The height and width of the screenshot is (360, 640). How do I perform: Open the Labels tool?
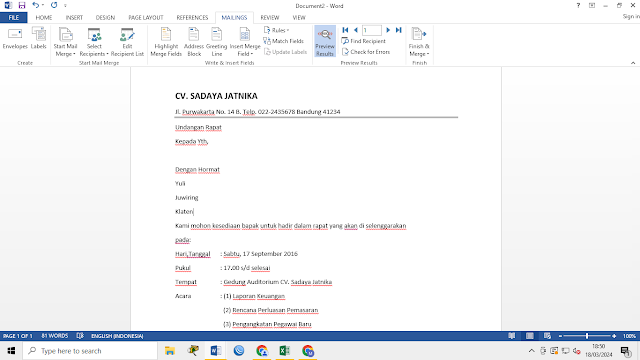(39, 40)
